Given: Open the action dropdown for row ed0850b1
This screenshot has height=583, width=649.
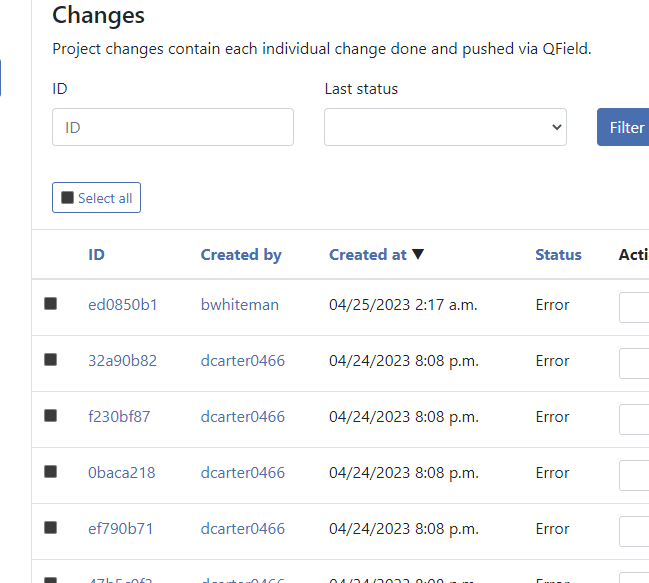Looking at the screenshot, I should [x=634, y=306].
